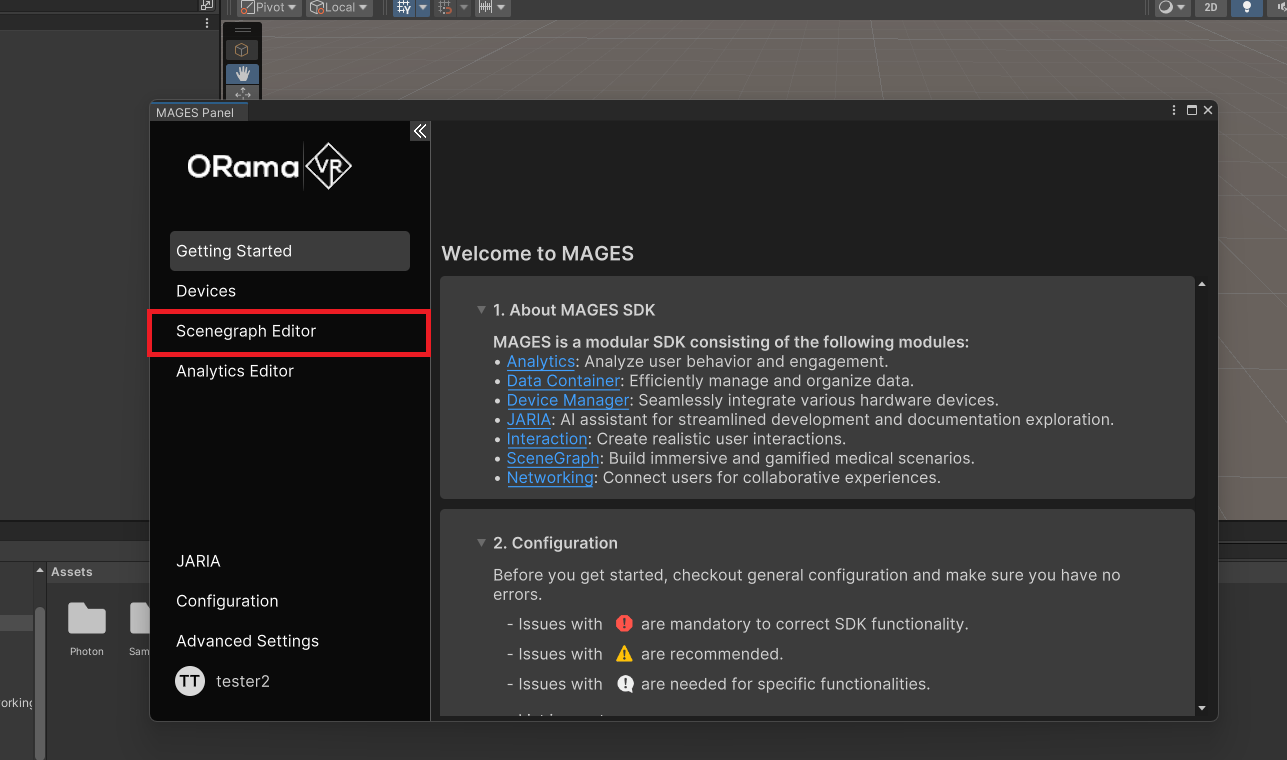
Task: Follow the JARIA link in module list
Action: tap(529, 420)
